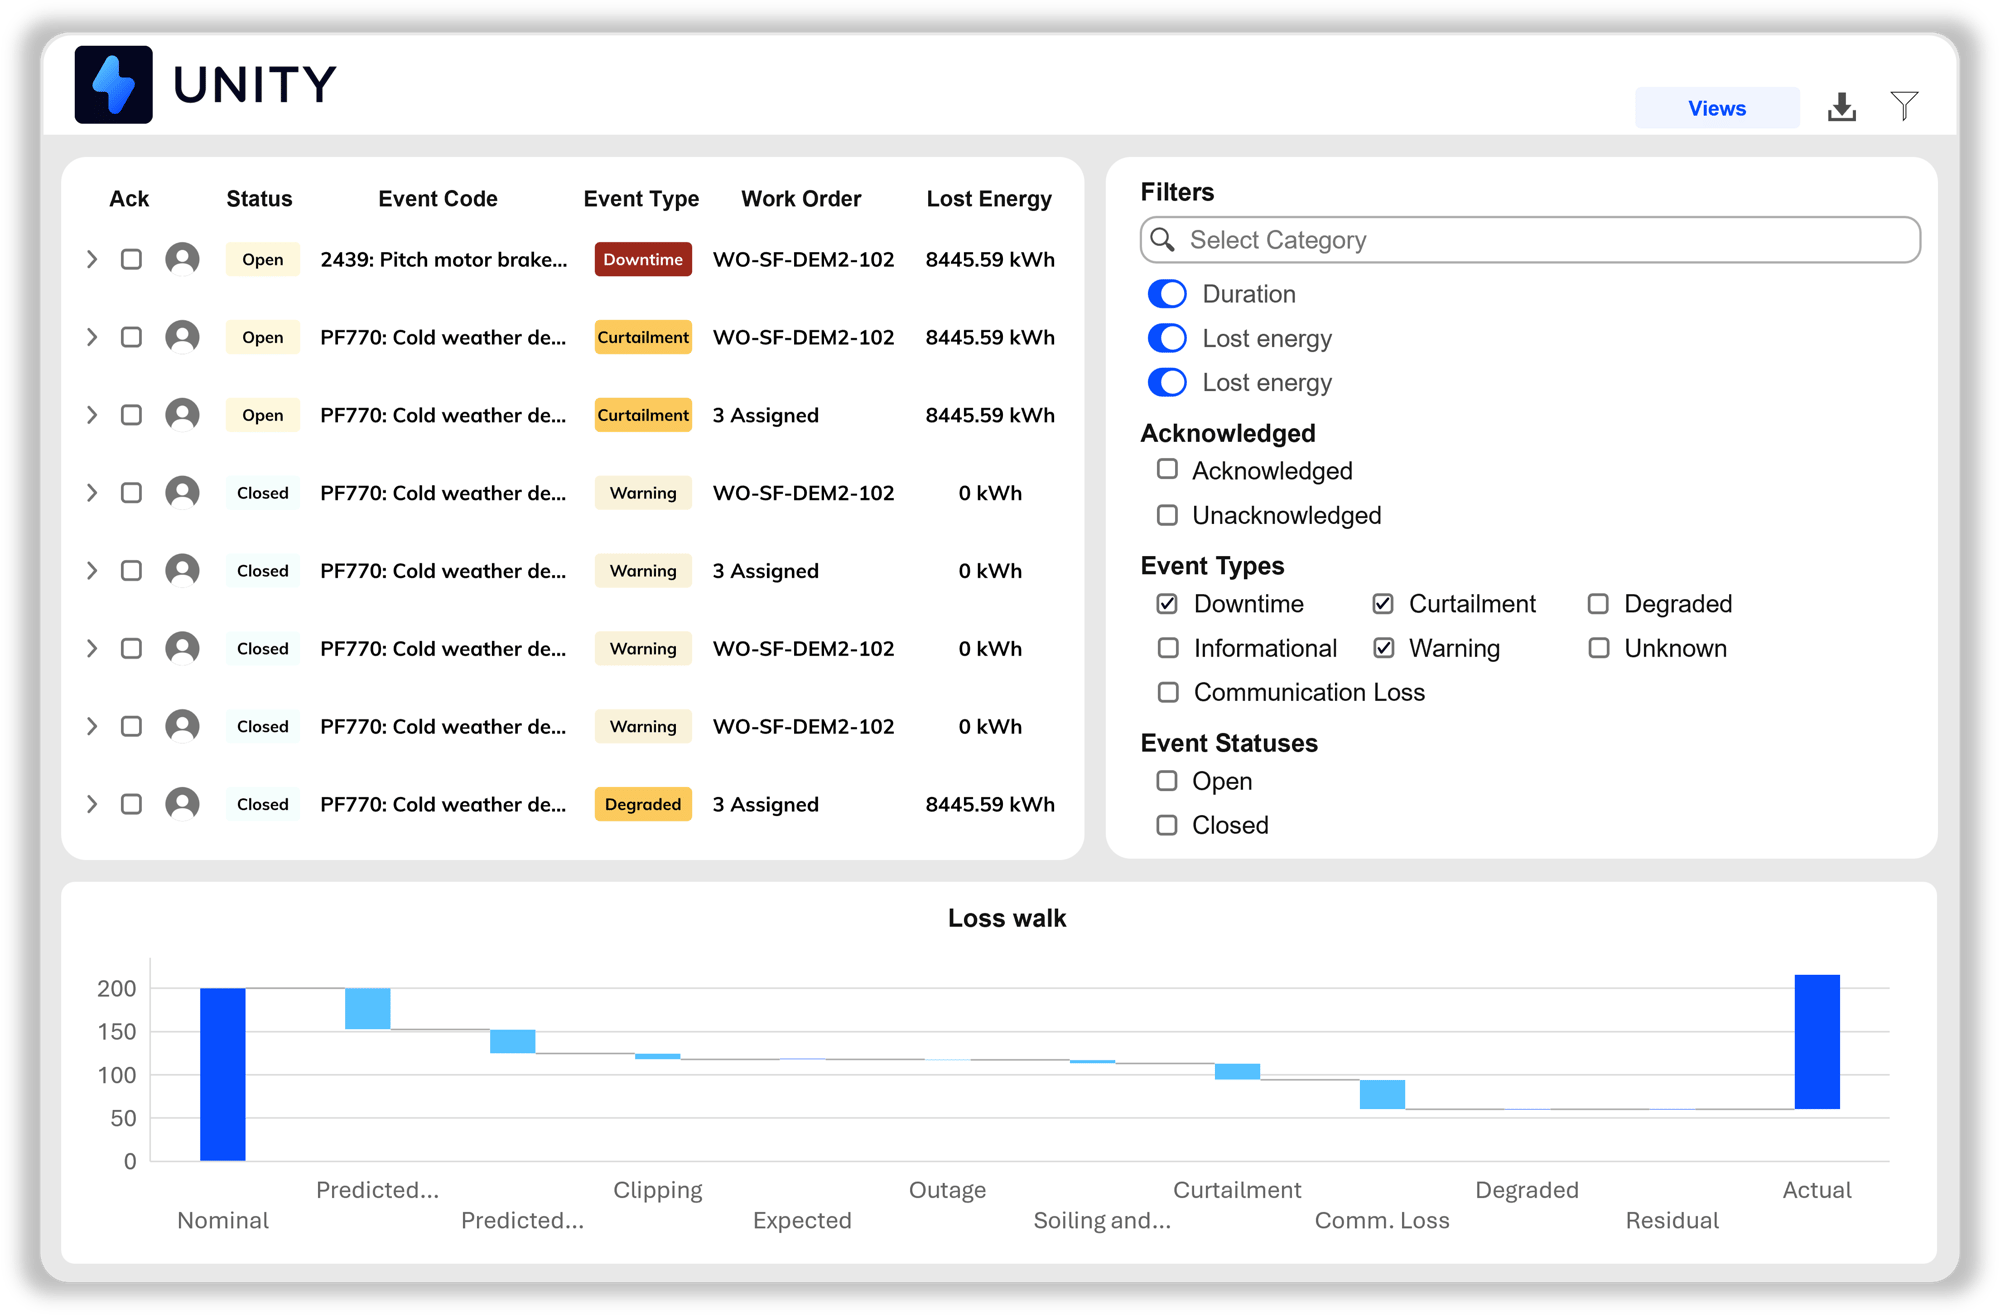The width and height of the screenshot is (2000, 1315).
Task: Click user avatar on Degraded event row
Action: [182, 804]
